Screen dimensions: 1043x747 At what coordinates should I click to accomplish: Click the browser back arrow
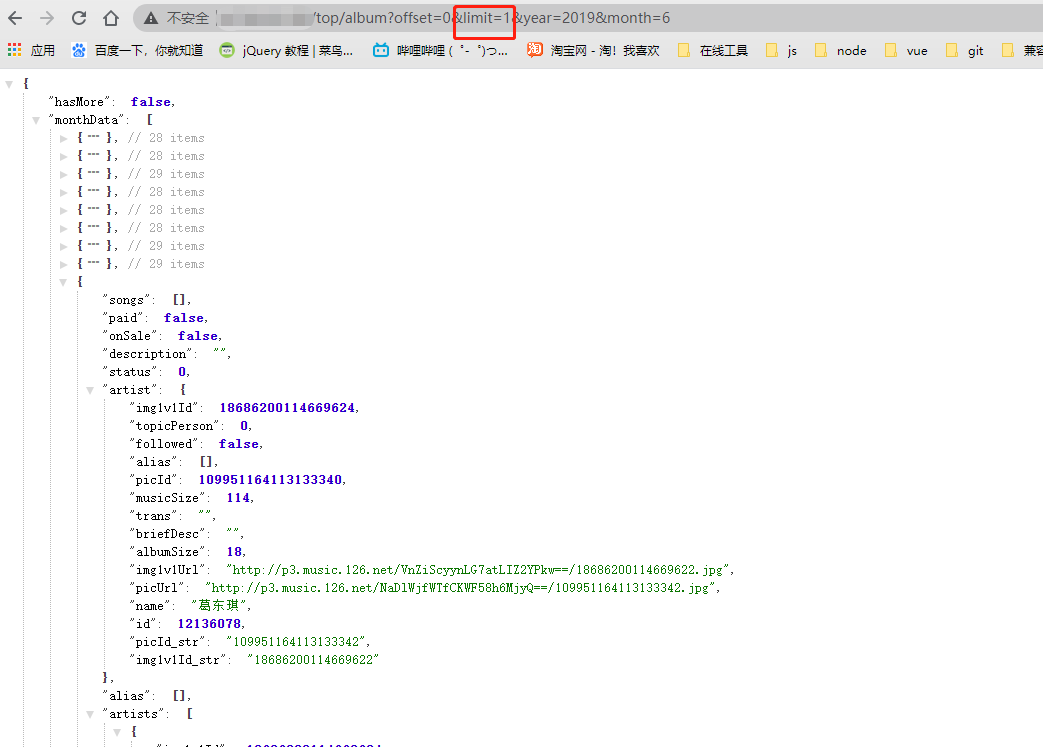click(14, 17)
